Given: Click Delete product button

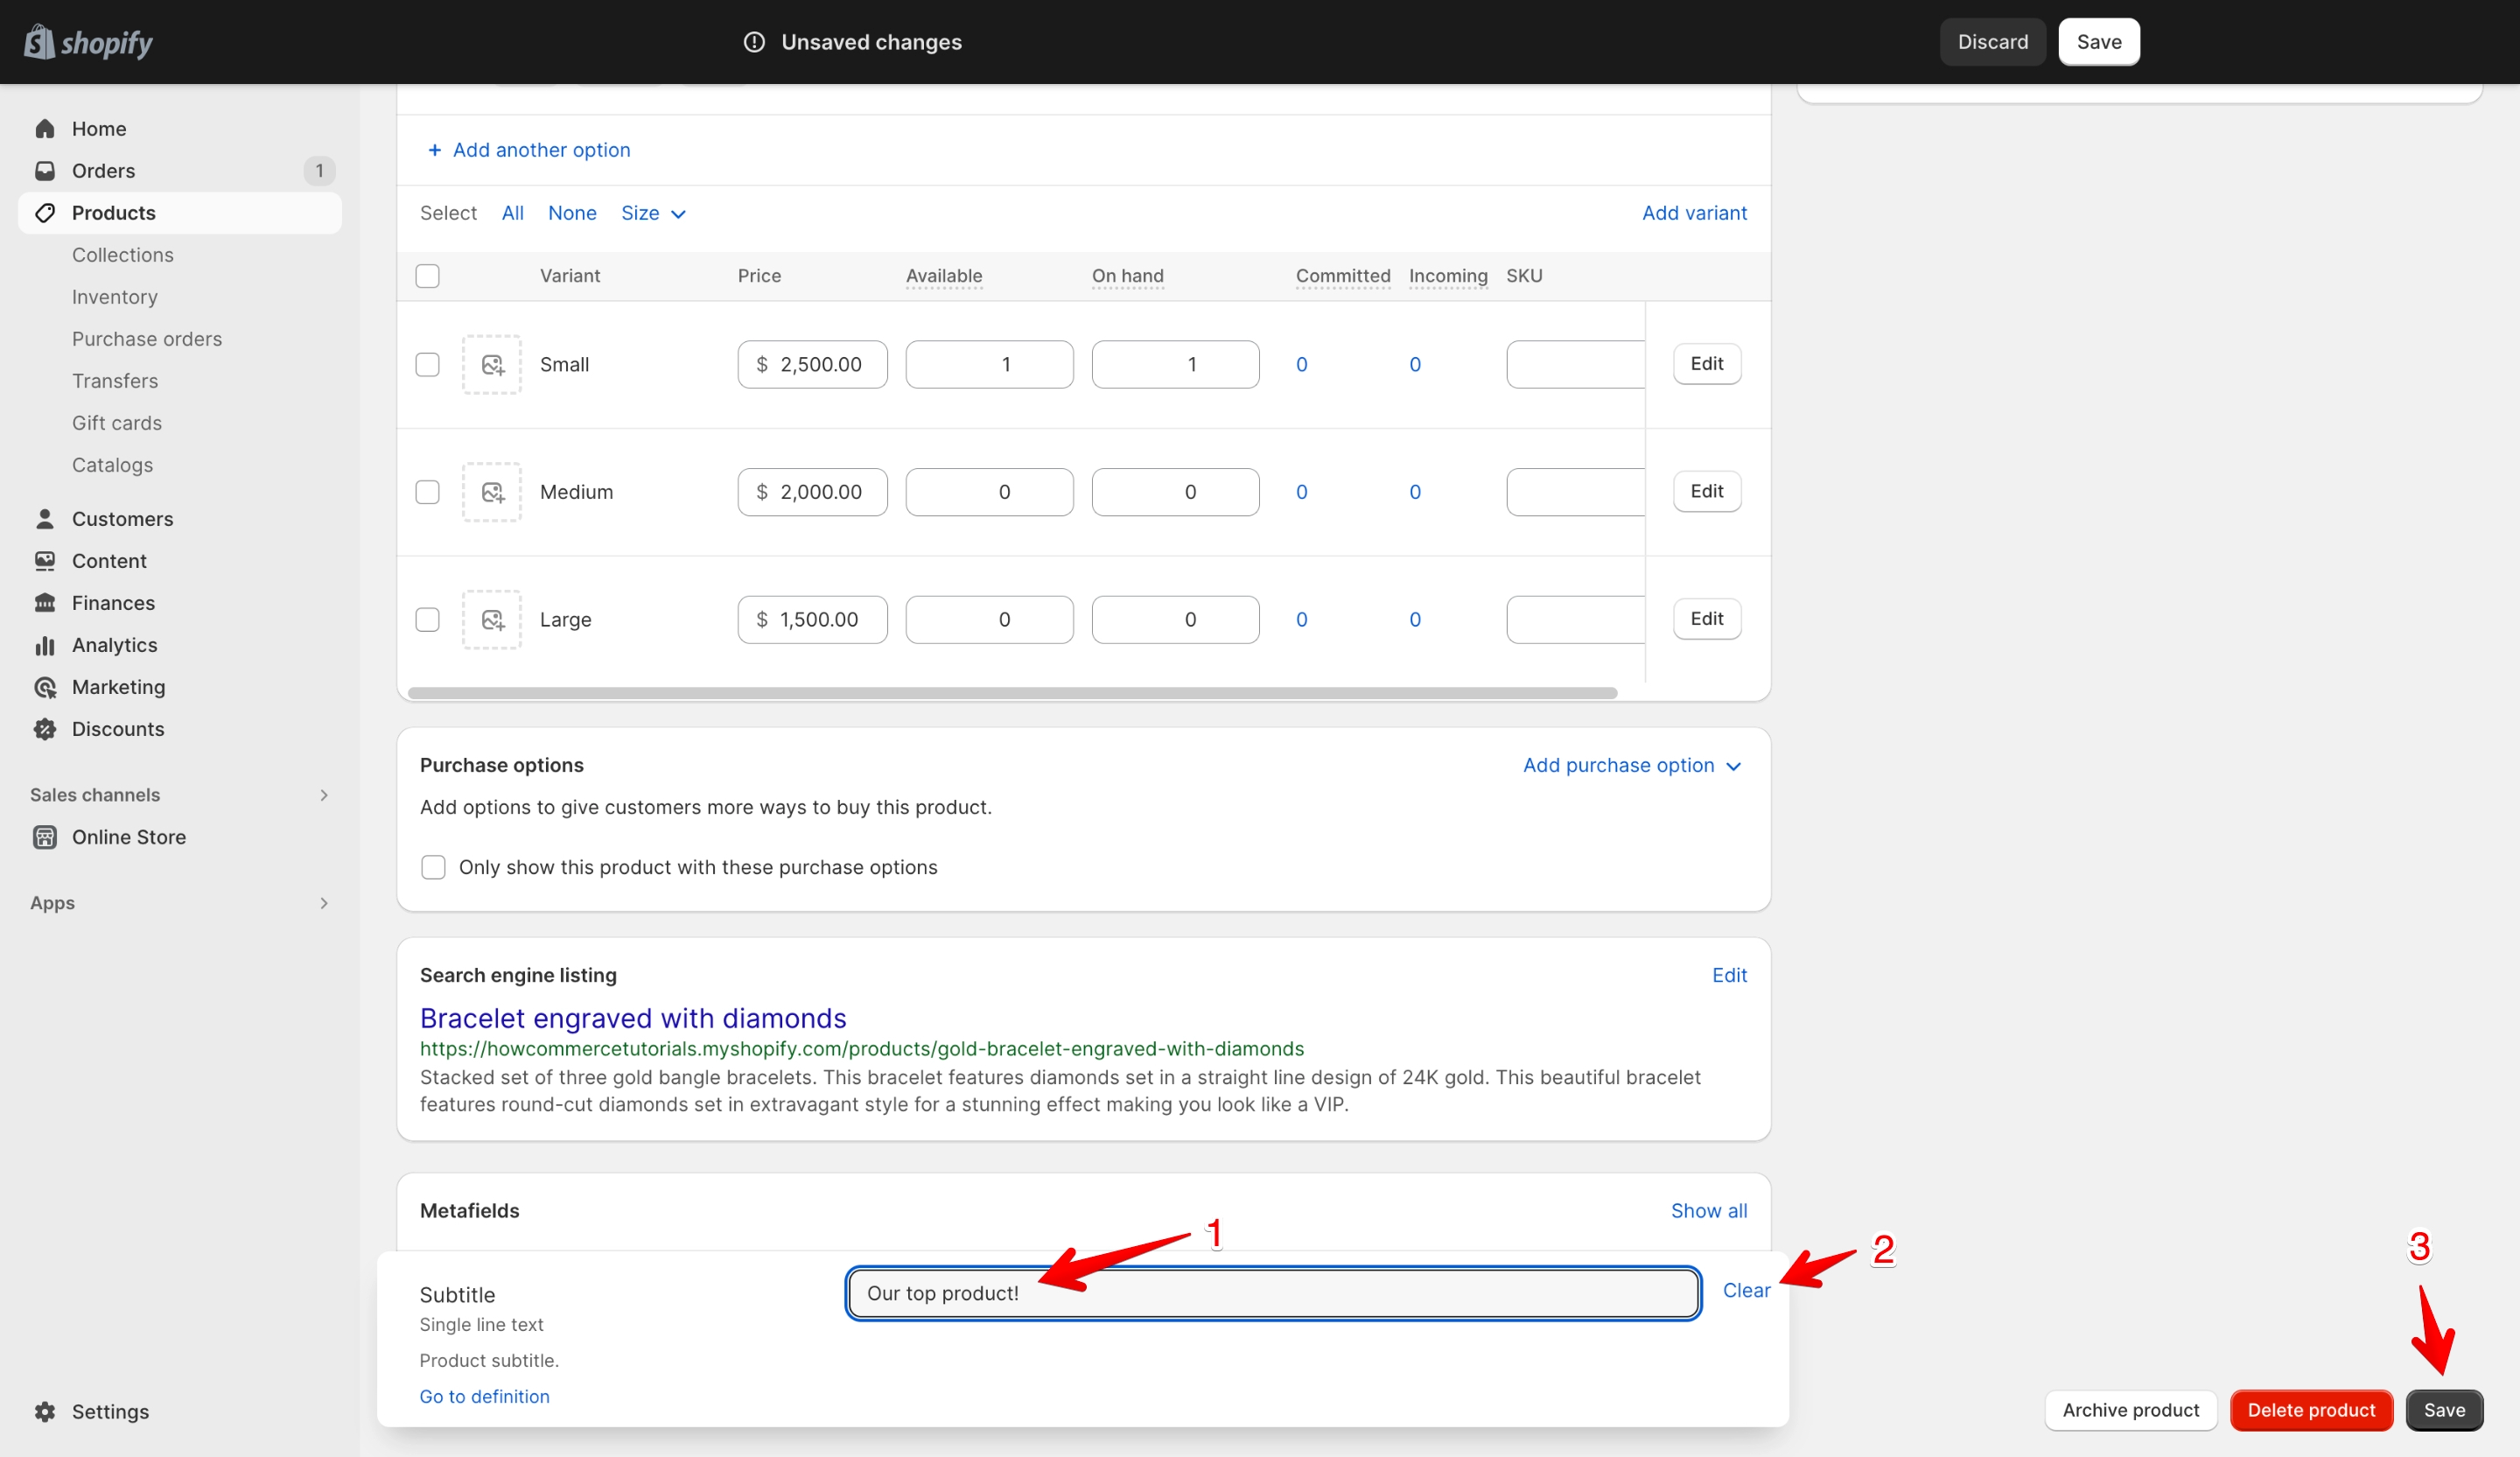Looking at the screenshot, I should coord(2310,1410).
